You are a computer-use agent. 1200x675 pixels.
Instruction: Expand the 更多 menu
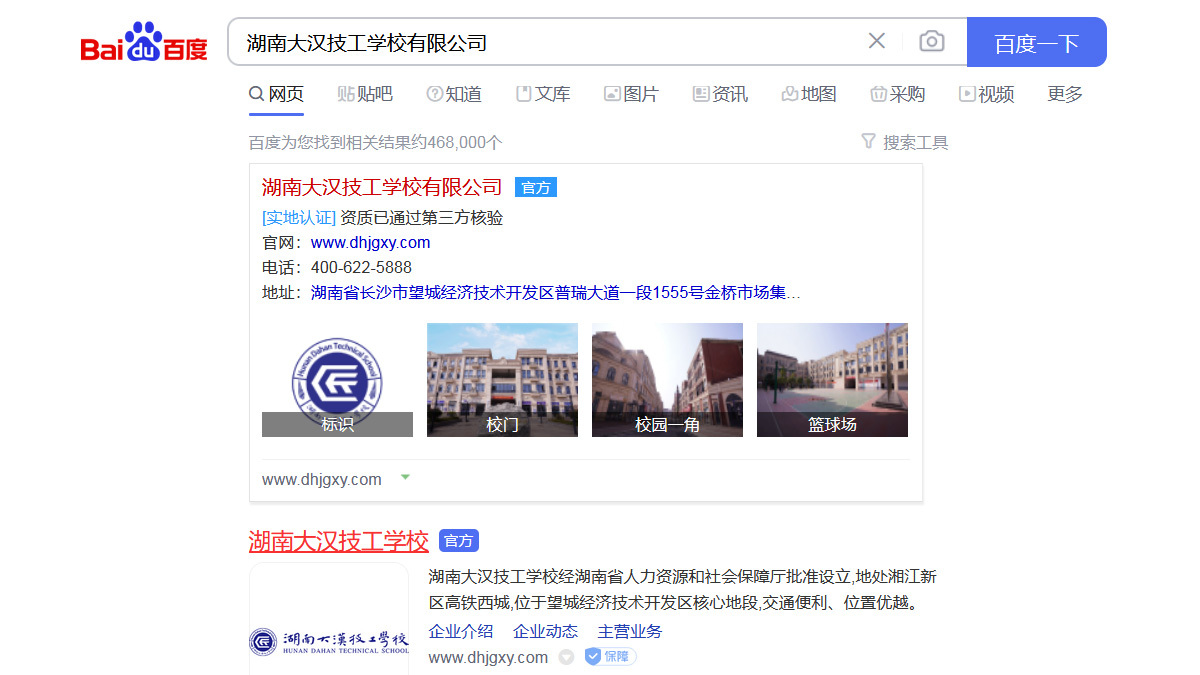click(1065, 94)
